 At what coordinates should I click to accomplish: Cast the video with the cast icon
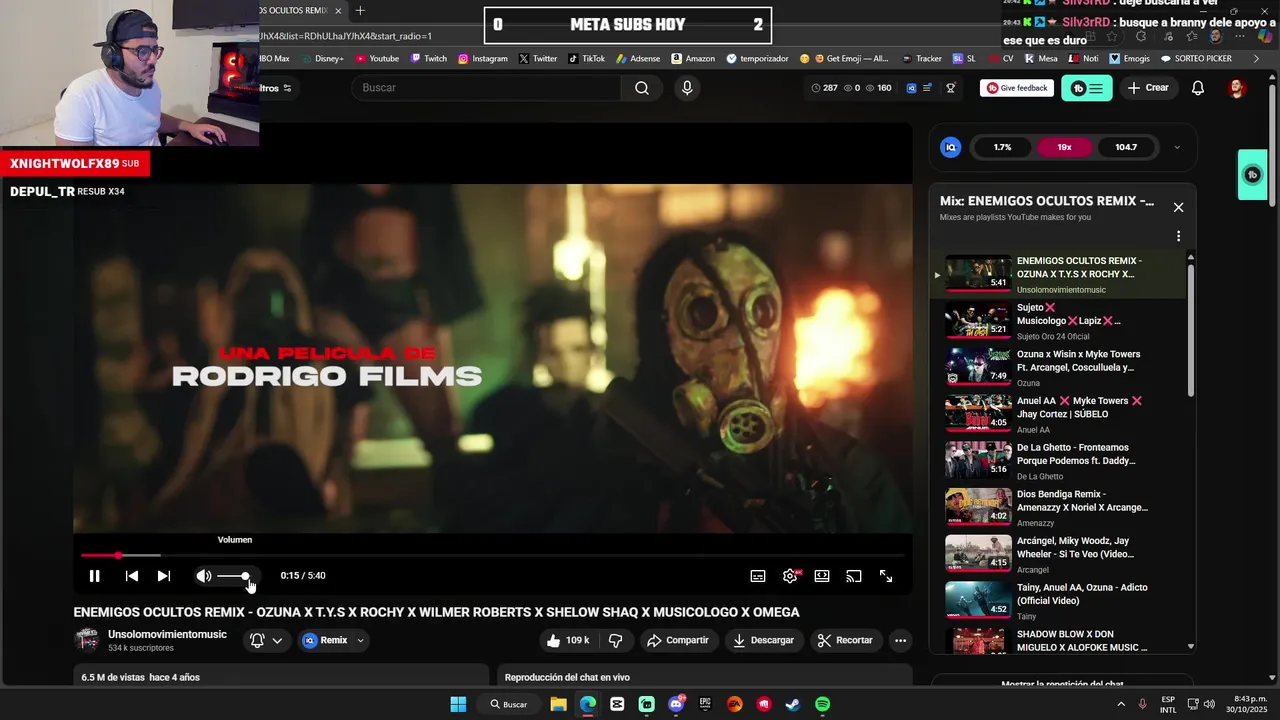[x=854, y=576]
